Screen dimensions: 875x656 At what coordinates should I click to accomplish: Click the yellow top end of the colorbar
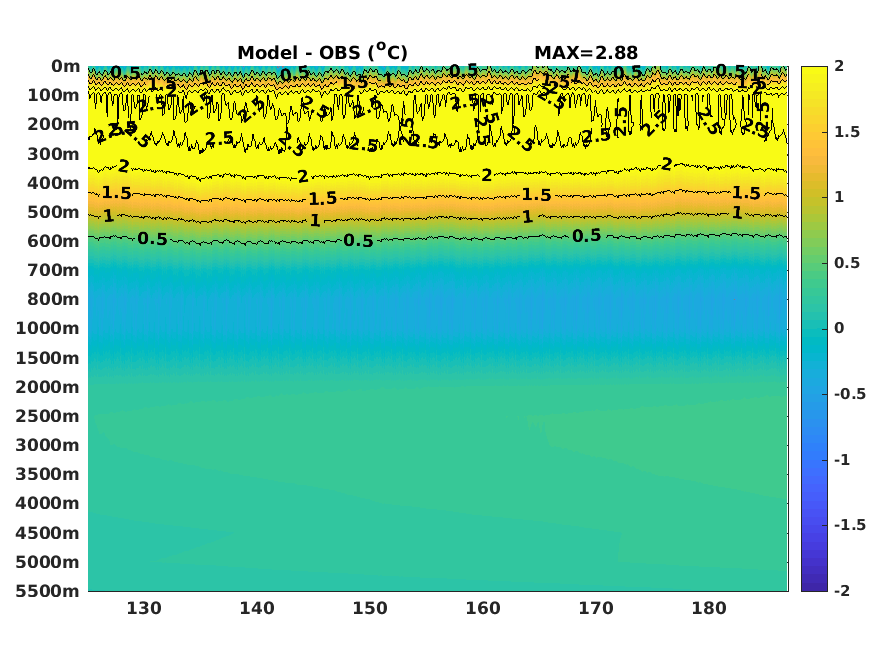pyautogui.click(x=814, y=71)
